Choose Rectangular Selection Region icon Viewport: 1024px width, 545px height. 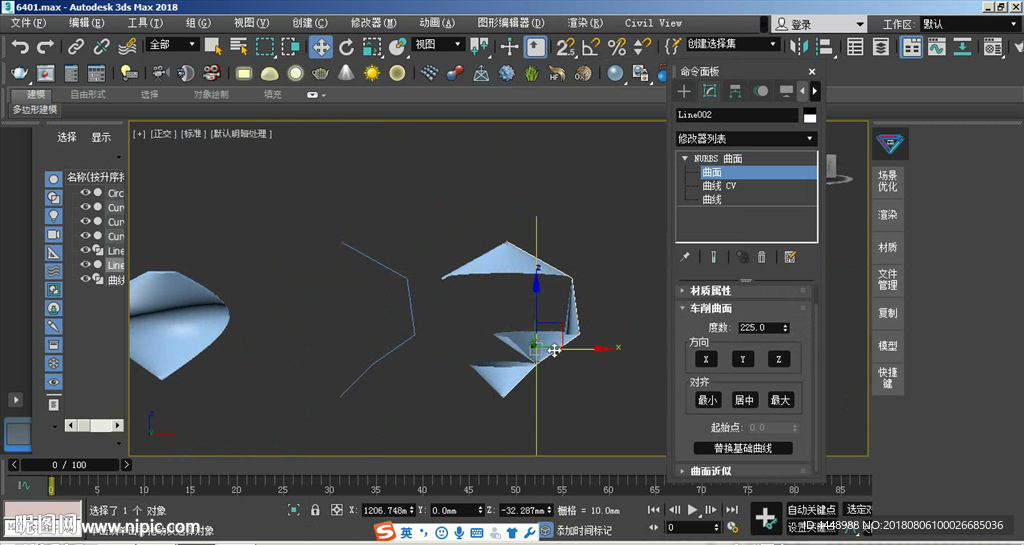click(x=264, y=46)
